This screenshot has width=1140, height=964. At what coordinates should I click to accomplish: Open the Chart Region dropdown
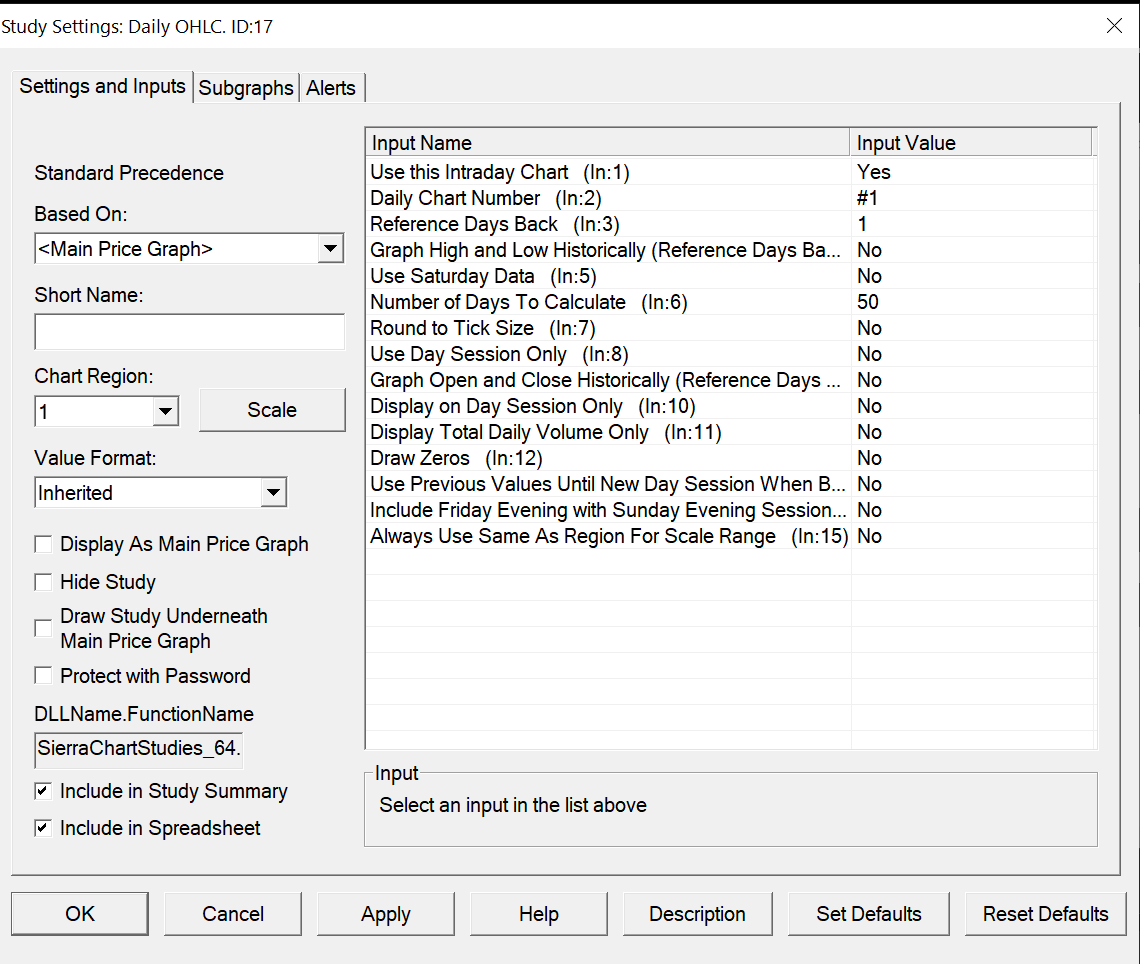tap(166, 411)
